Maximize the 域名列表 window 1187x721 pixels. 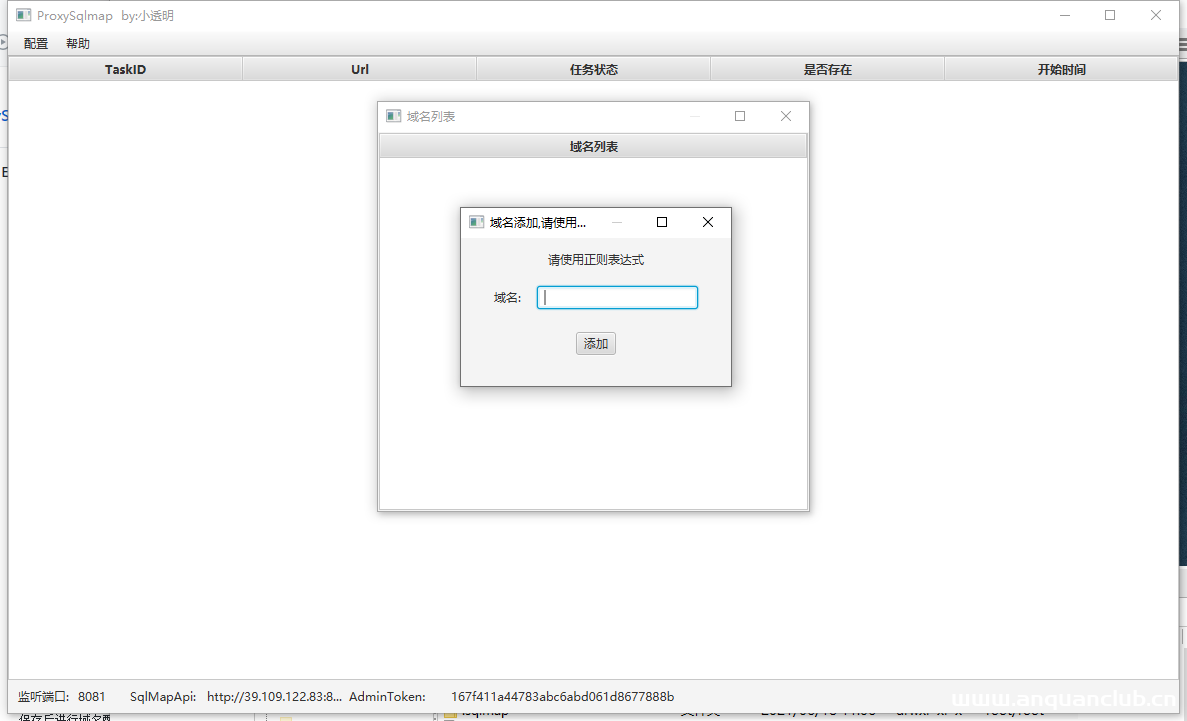coord(740,116)
